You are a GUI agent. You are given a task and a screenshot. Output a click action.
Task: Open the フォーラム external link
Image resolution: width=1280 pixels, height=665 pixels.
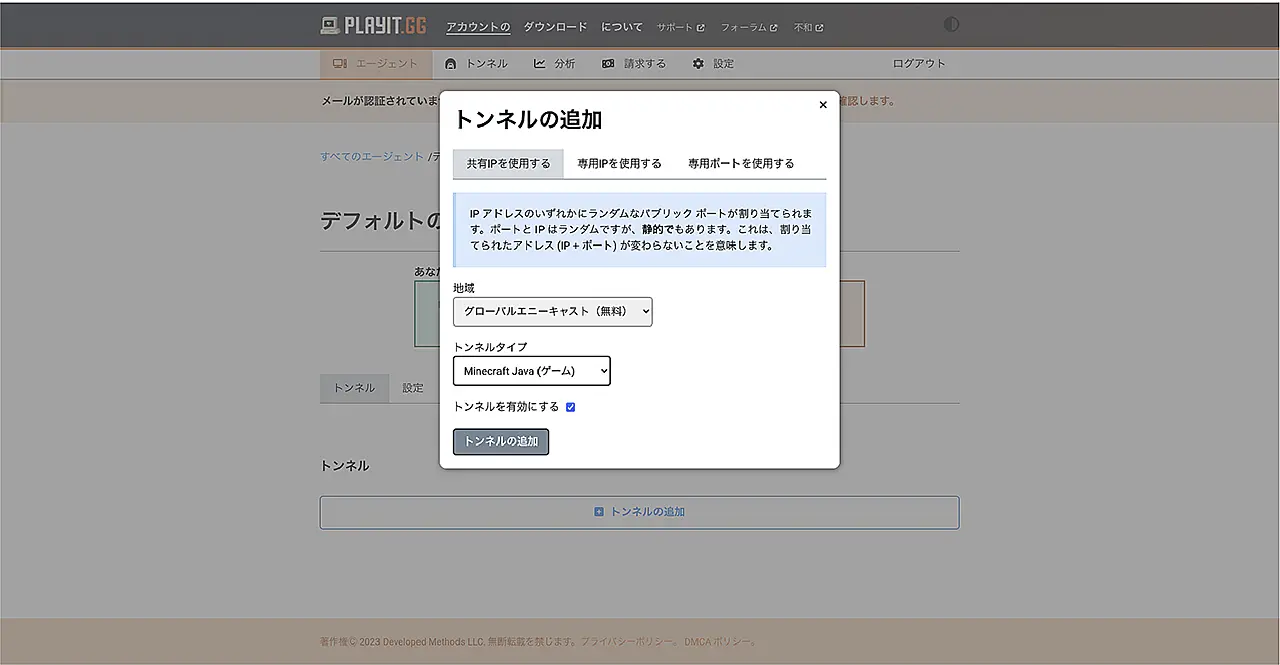tap(748, 28)
